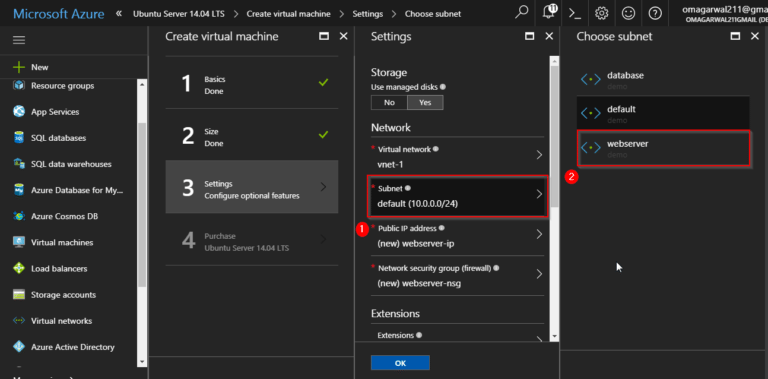Click info dot beside Subnet label
This screenshot has width=768, height=379.
coord(408,188)
